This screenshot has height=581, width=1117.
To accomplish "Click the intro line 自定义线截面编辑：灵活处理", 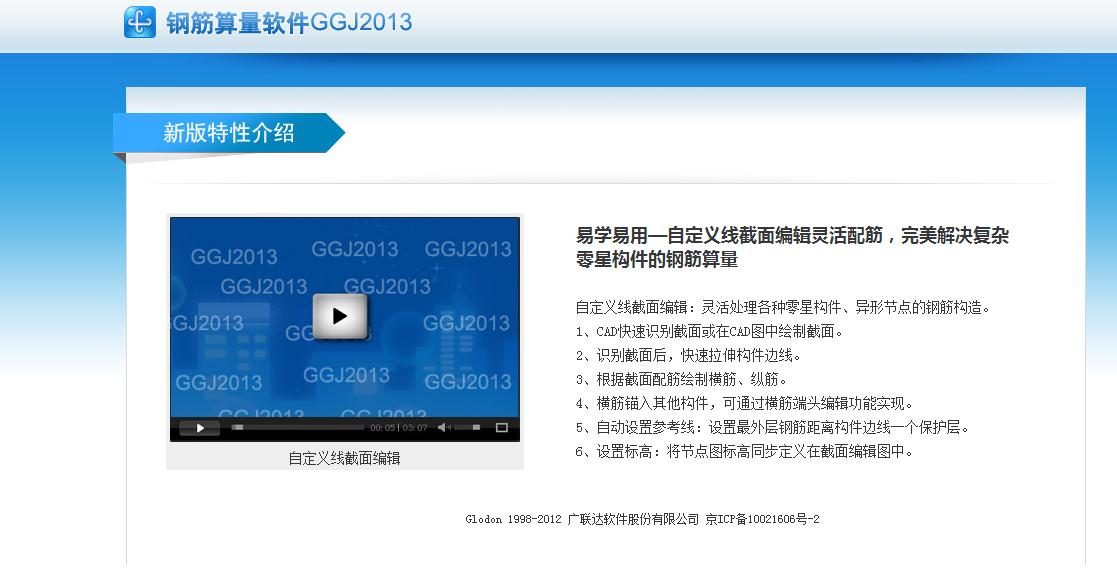I will pyautogui.click(x=783, y=308).
